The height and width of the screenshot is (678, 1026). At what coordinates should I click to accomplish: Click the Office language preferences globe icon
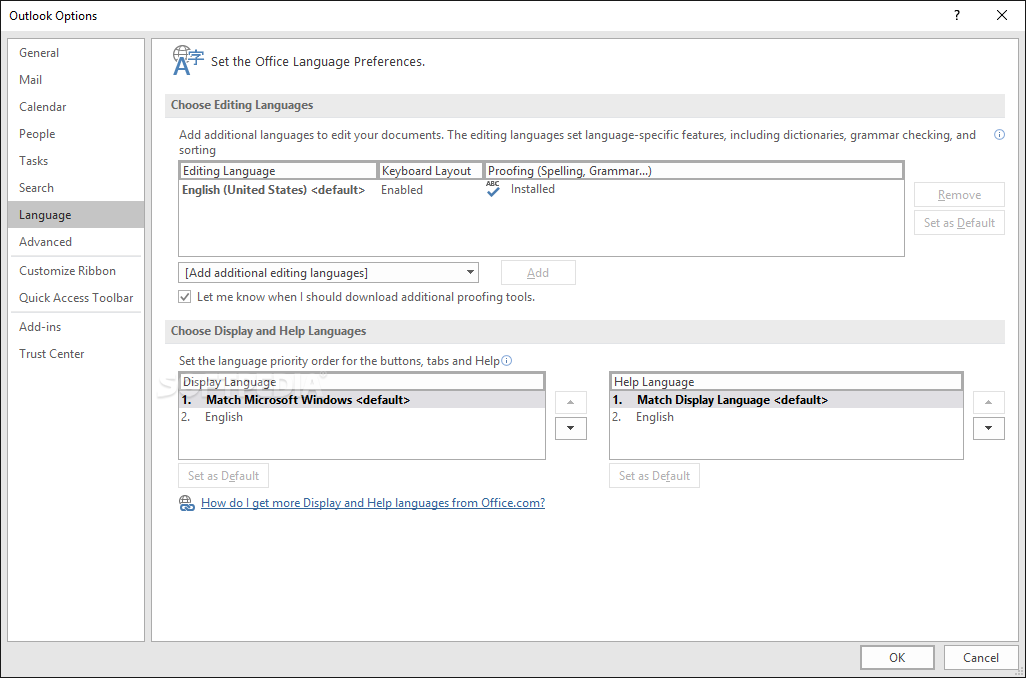click(x=188, y=60)
